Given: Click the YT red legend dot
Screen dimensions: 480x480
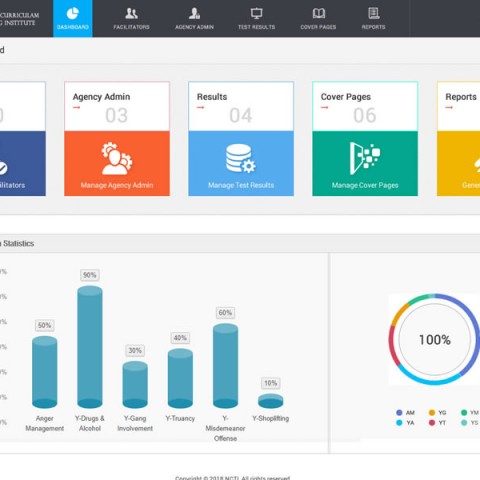Looking at the screenshot, I should (x=432, y=423).
